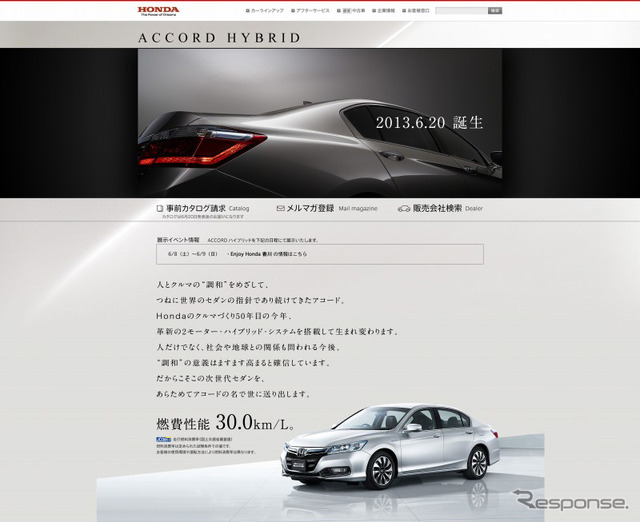Click the Accord Hybrid rear hero image
640x522 pixels.
(x=320, y=123)
